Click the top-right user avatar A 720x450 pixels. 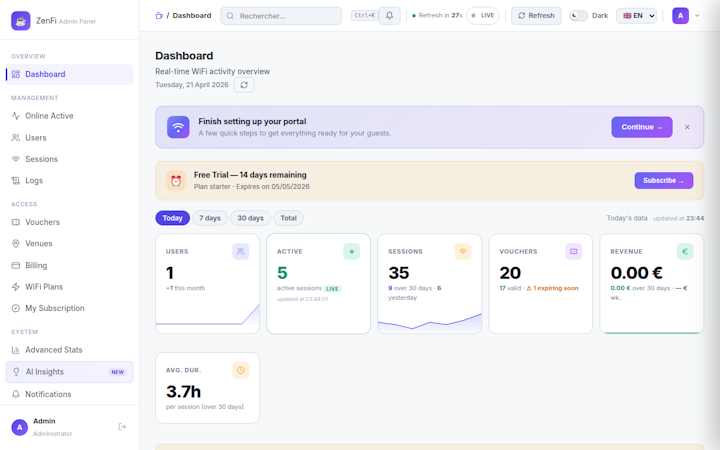pos(681,16)
